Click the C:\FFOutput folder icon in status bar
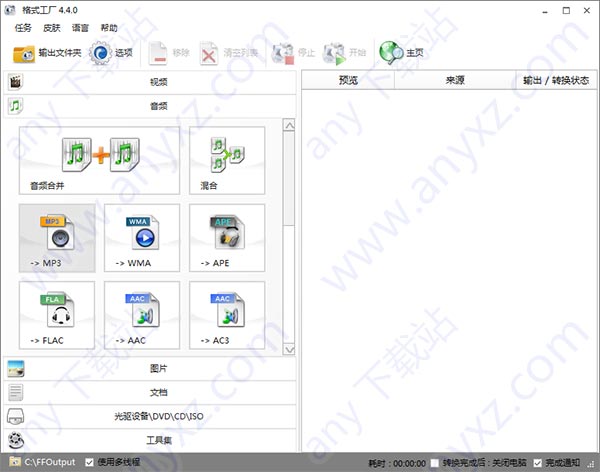600x472 pixels. pos(15,461)
